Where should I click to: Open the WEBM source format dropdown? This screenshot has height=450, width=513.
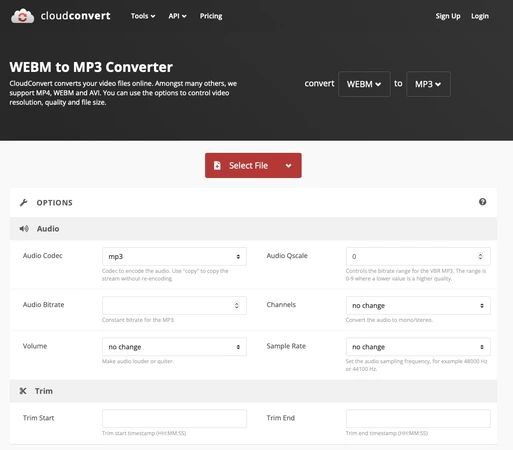(x=364, y=84)
